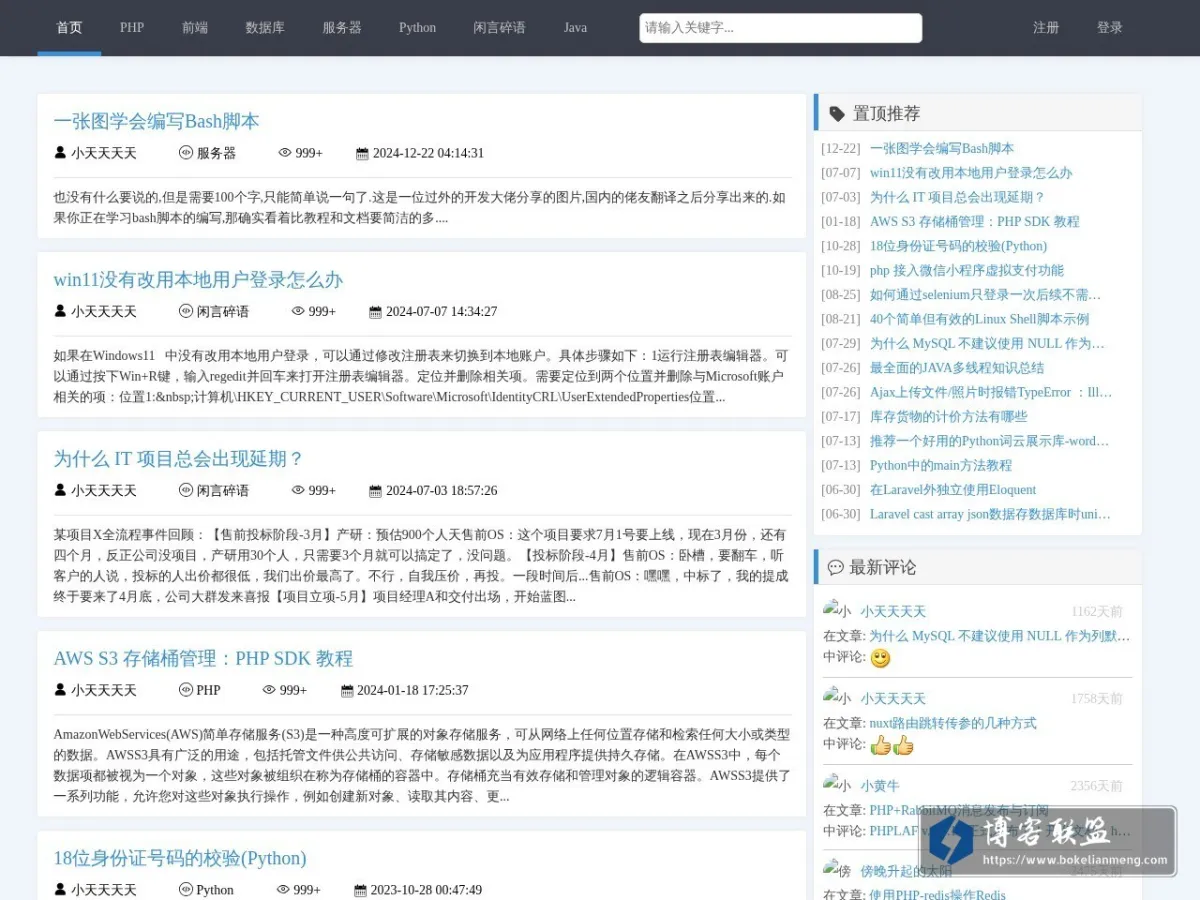Open post title win11没有改用本地用户登录怎么办
Image resolution: width=1200 pixels, height=900 pixels.
point(198,279)
